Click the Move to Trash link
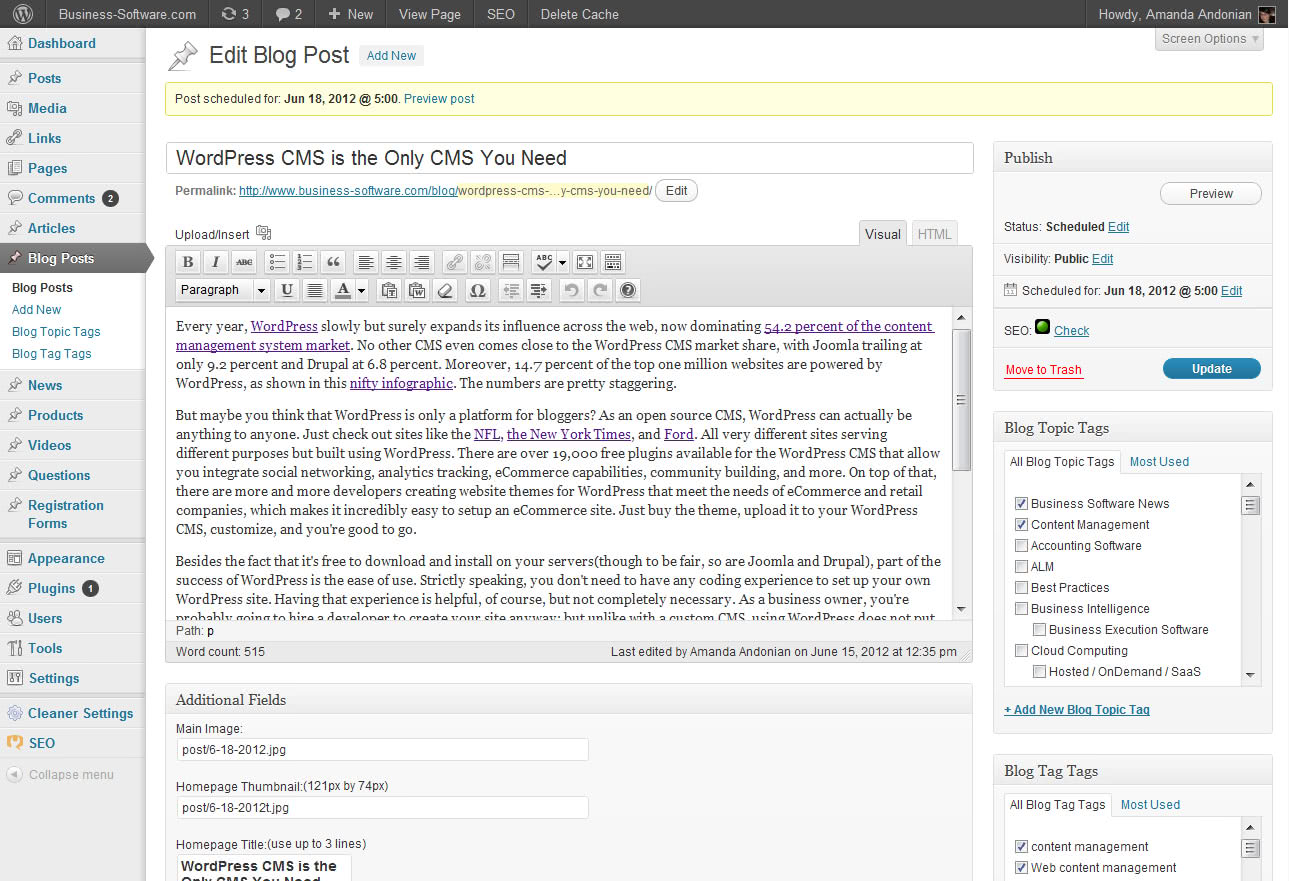This screenshot has width=1289, height=881. (x=1043, y=370)
